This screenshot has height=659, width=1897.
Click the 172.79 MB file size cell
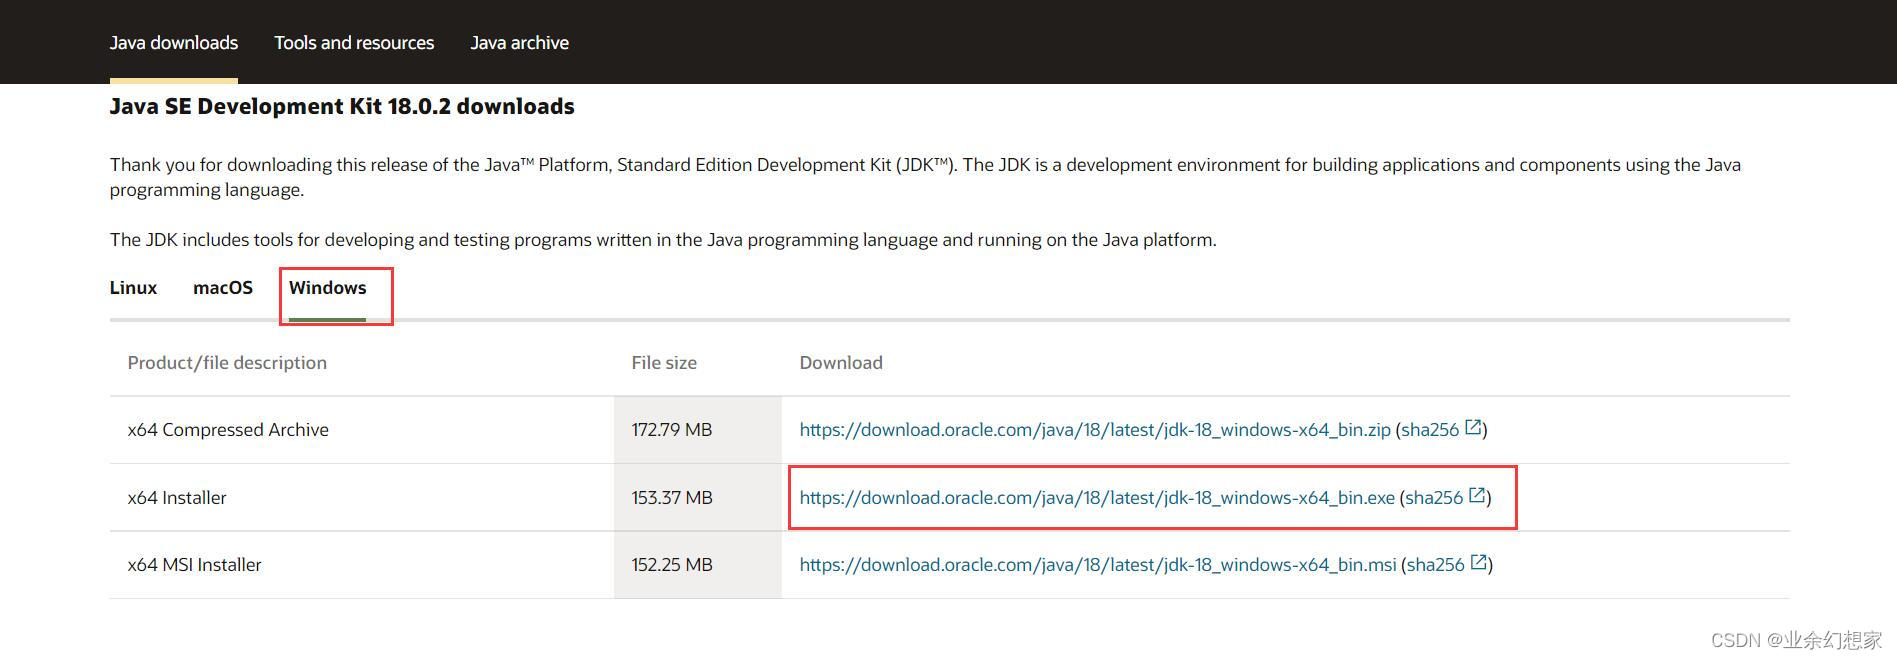[698, 430]
